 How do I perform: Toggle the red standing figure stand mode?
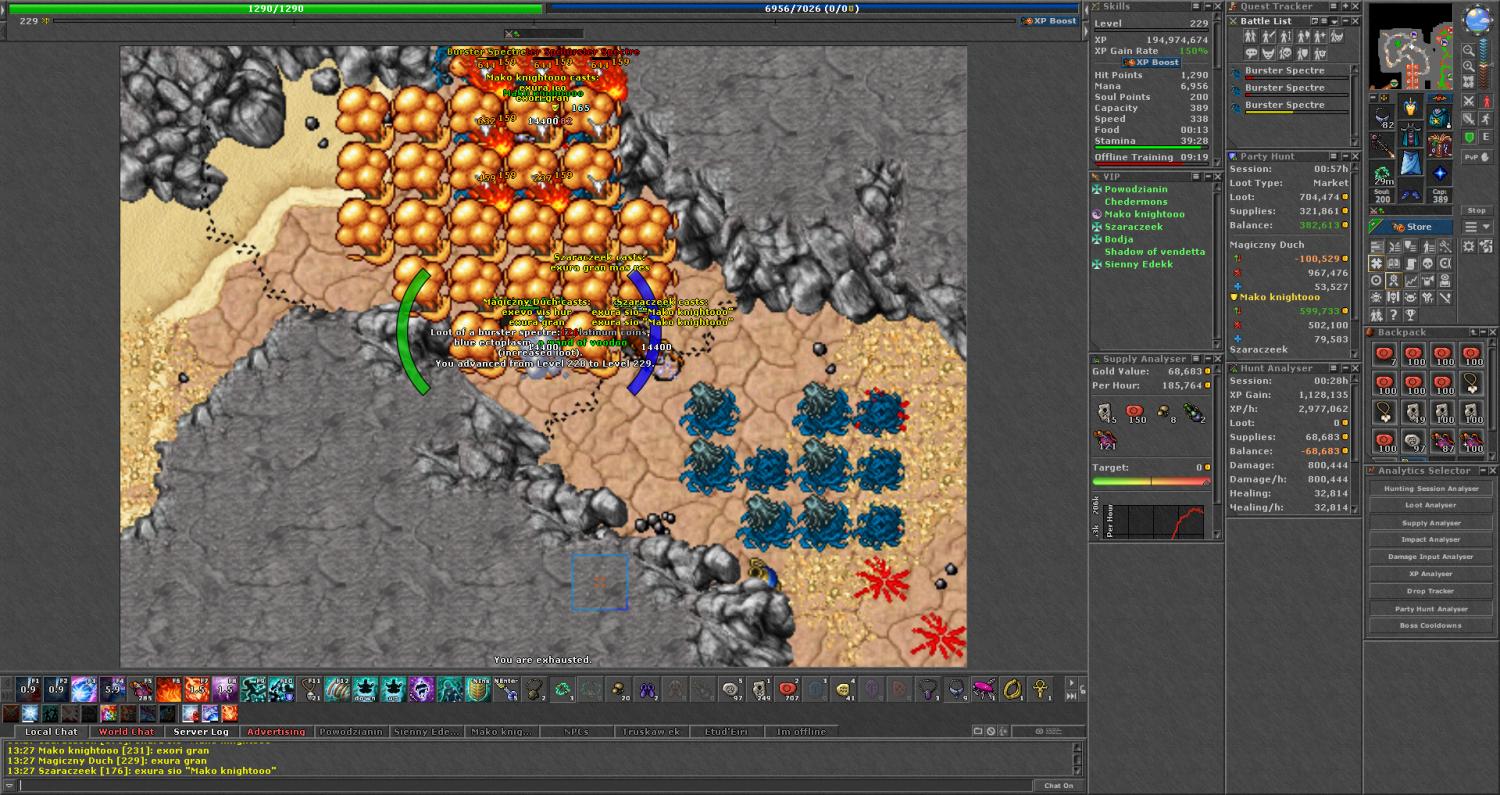(1486, 101)
